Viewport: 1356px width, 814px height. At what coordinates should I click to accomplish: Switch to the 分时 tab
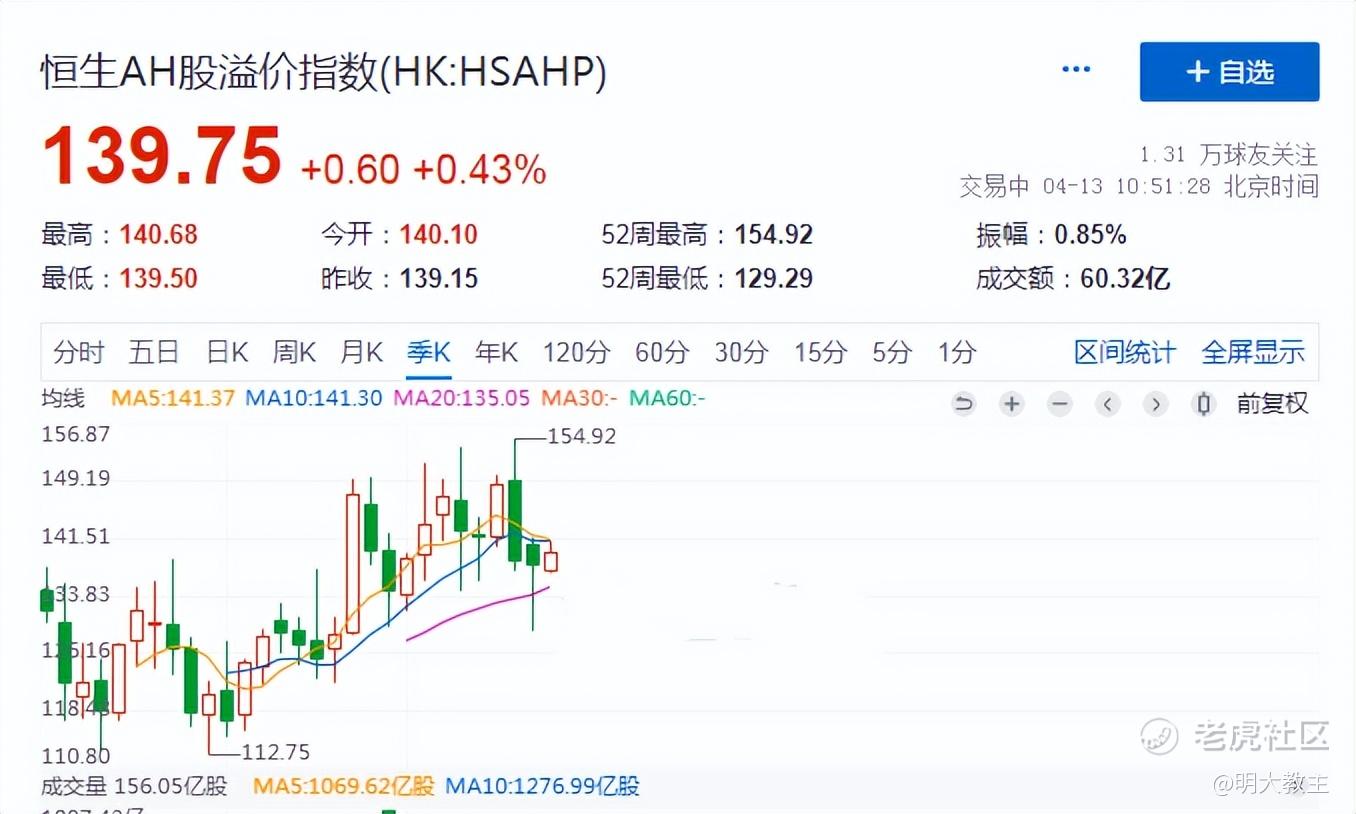[x=78, y=352]
